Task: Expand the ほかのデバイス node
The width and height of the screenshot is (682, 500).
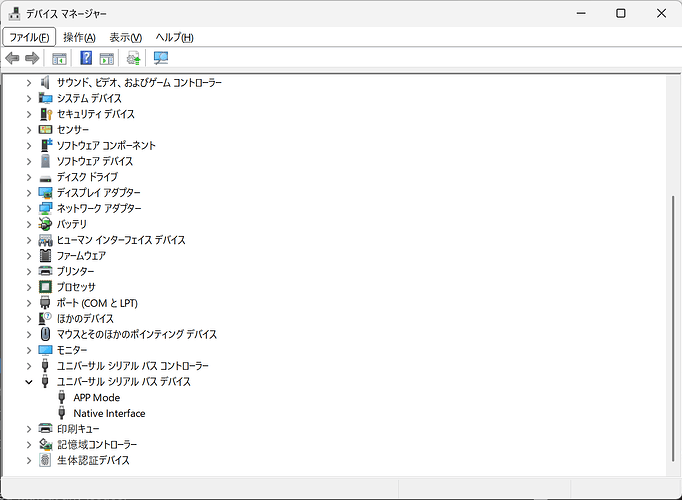Action: [x=29, y=319]
